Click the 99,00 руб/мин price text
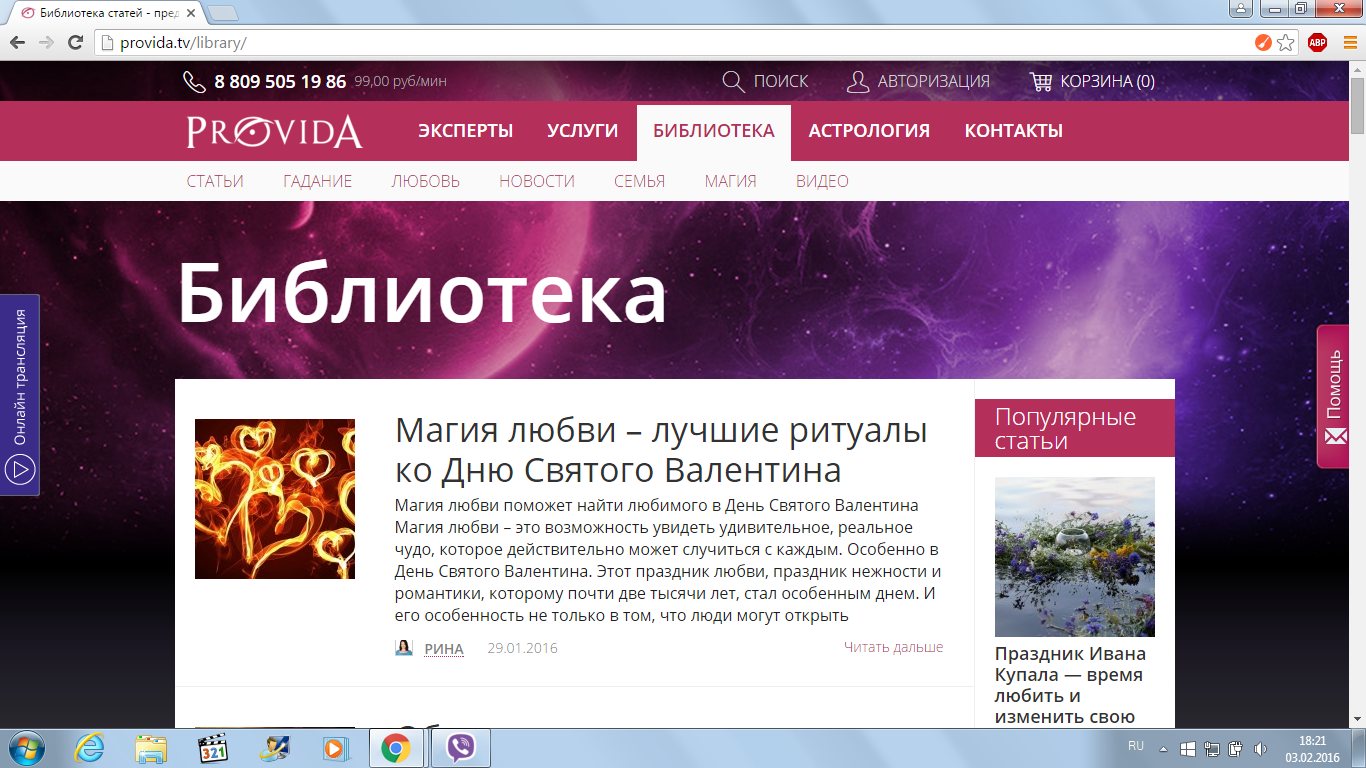The height and width of the screenshot is (768, 1366). pos(400,82)
